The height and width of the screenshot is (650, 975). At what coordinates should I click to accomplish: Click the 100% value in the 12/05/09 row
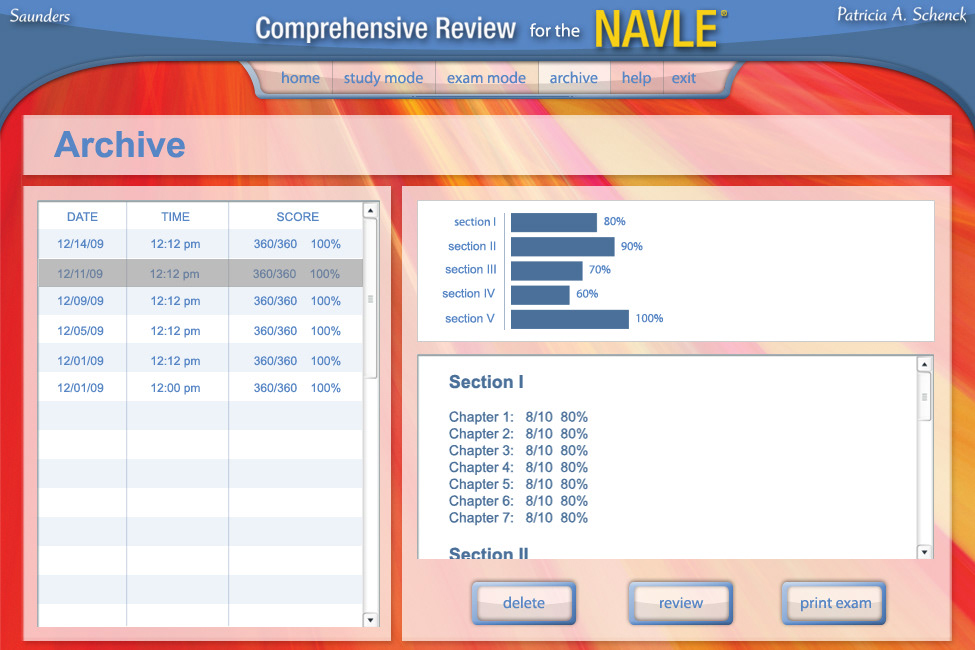pyautogui.click(x=325, y=331)
